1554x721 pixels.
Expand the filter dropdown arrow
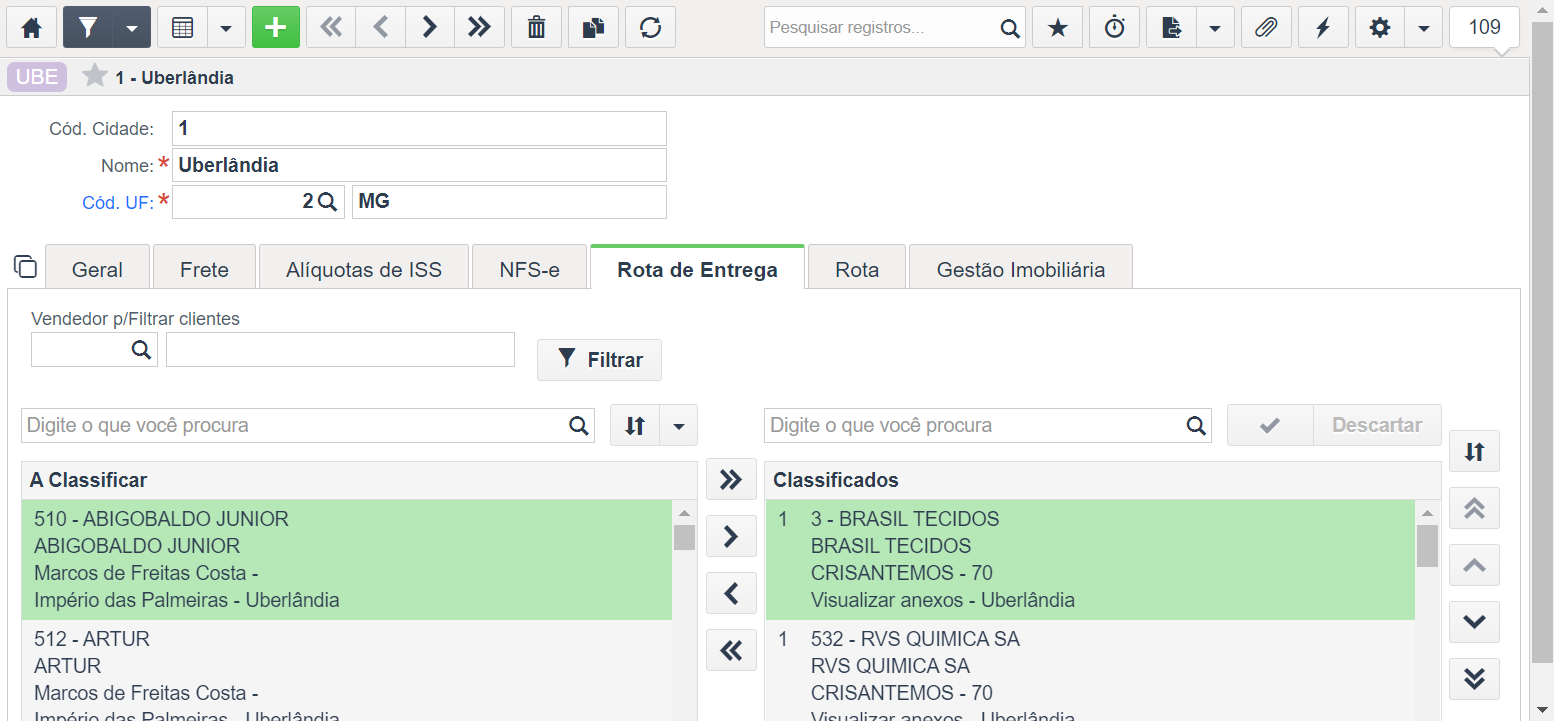click(132, 28)
